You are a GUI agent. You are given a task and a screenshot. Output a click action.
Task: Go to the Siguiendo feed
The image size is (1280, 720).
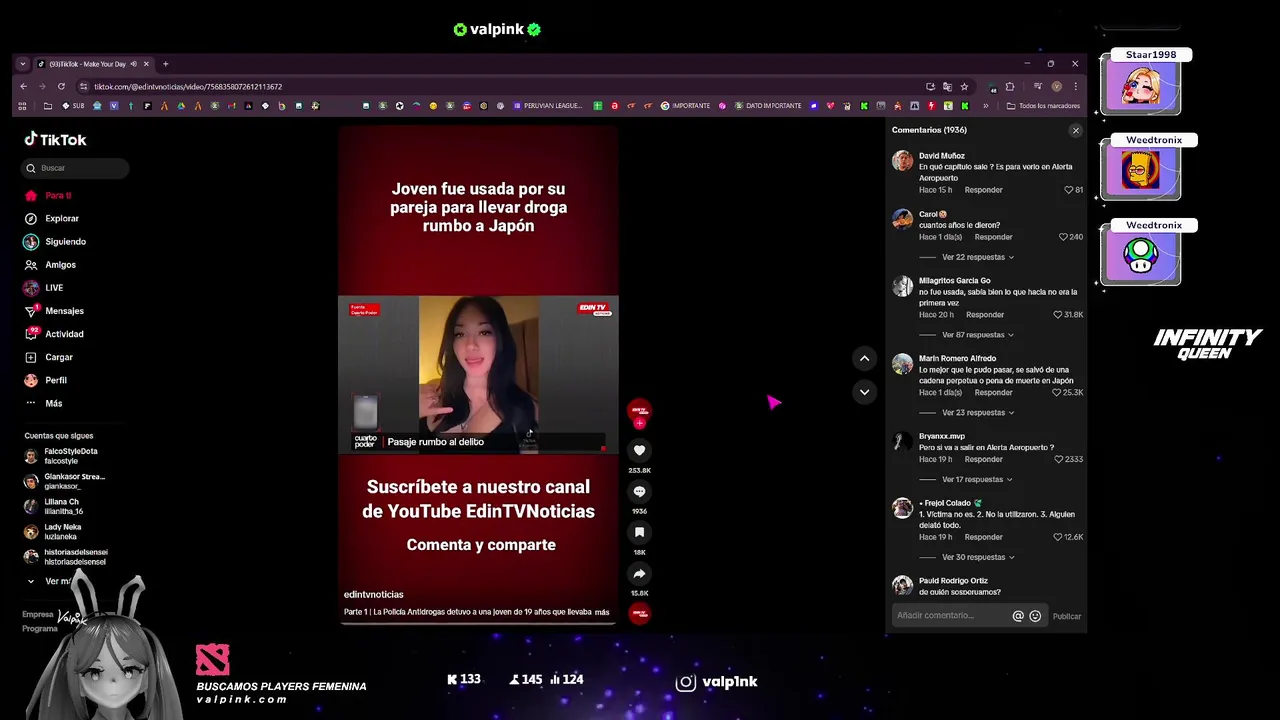click(x=55, y=241)
